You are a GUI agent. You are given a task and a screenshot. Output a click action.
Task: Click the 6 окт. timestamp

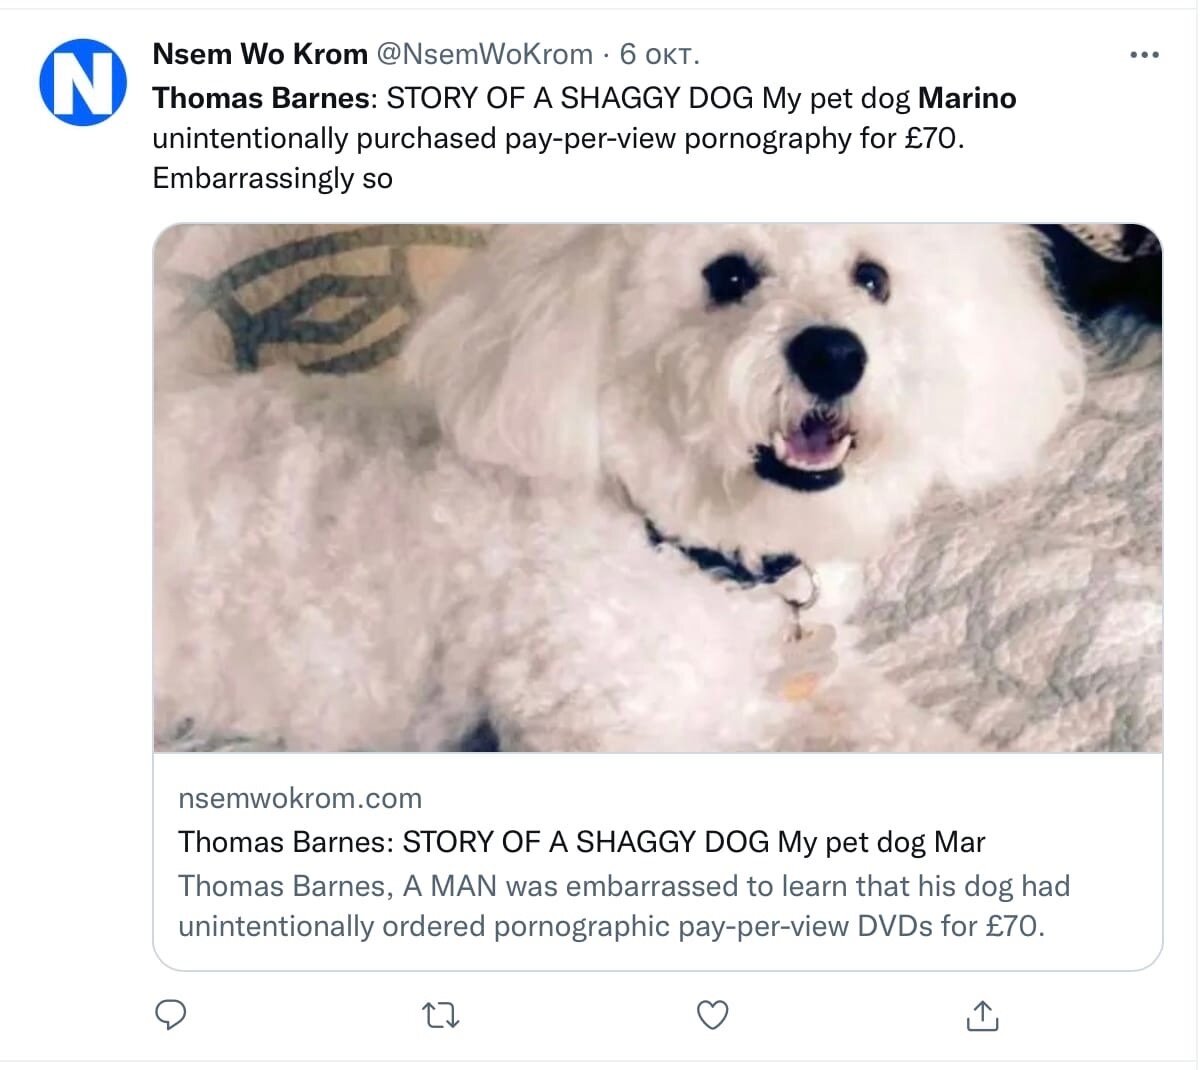pyautogui.click(x=659, y=54)
